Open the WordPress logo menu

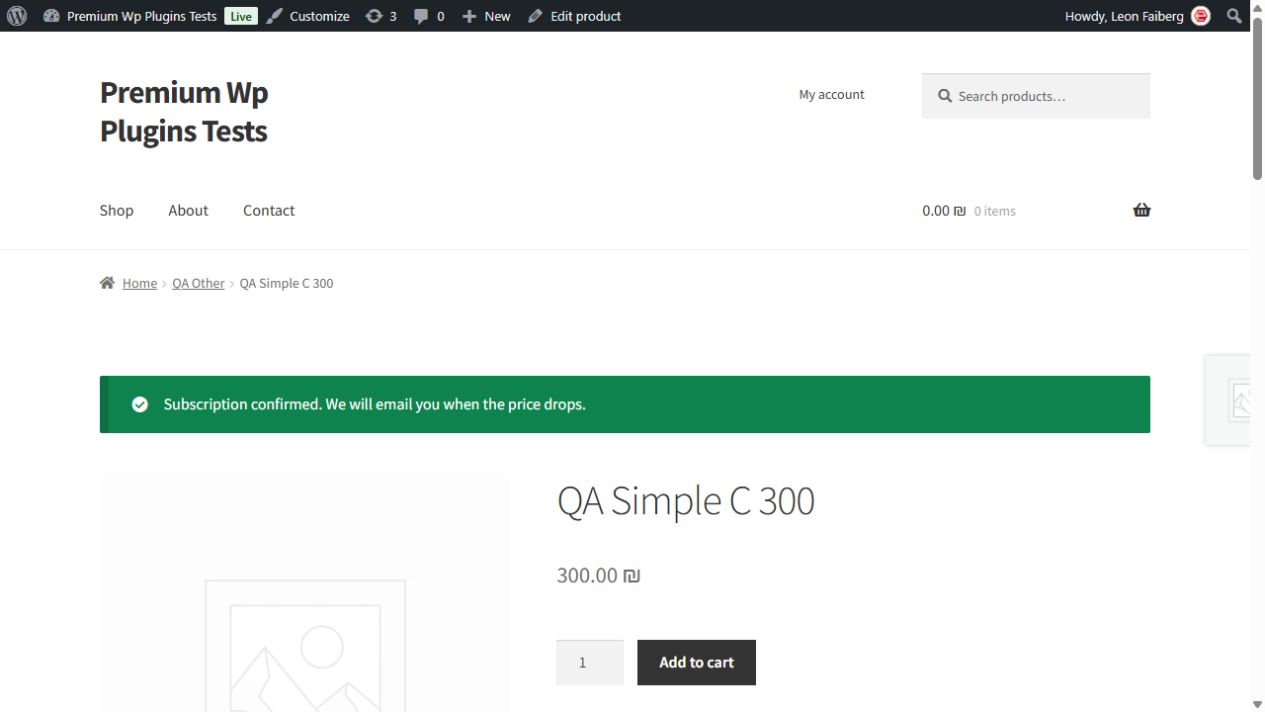pos(17,16)
